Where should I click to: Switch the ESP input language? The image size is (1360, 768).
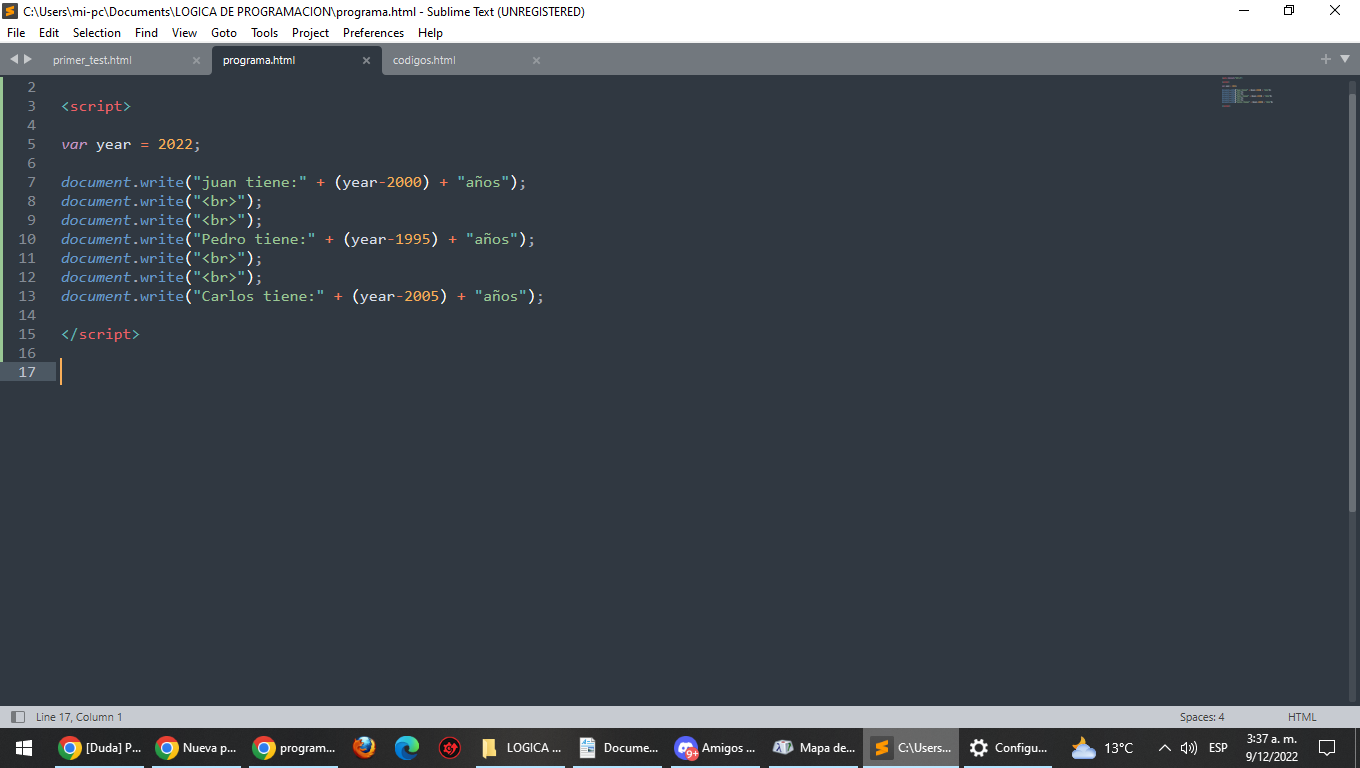click(x=1218, y=748)
